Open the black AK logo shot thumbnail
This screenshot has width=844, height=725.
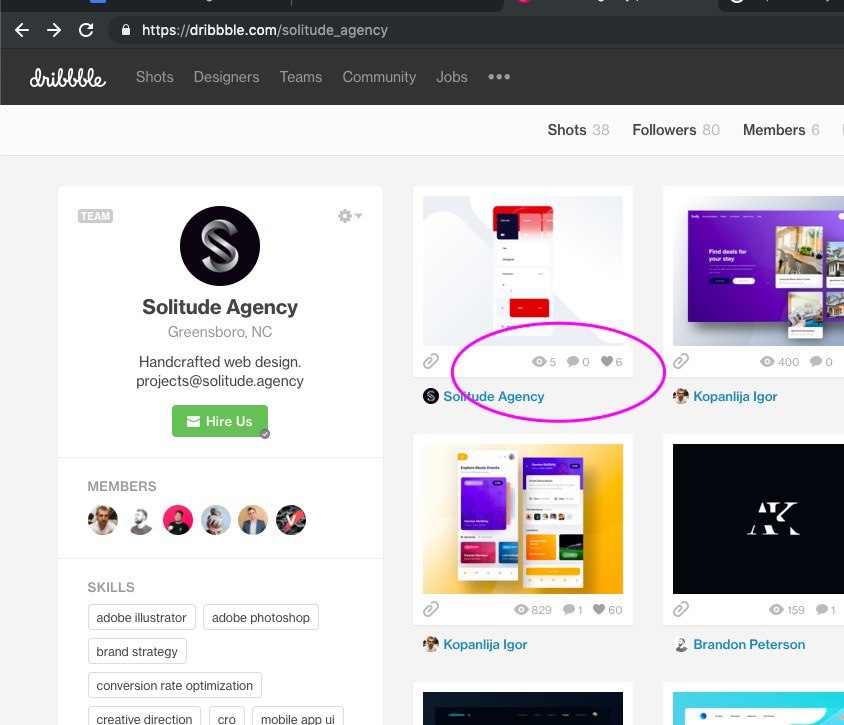(x=758, y=519)
